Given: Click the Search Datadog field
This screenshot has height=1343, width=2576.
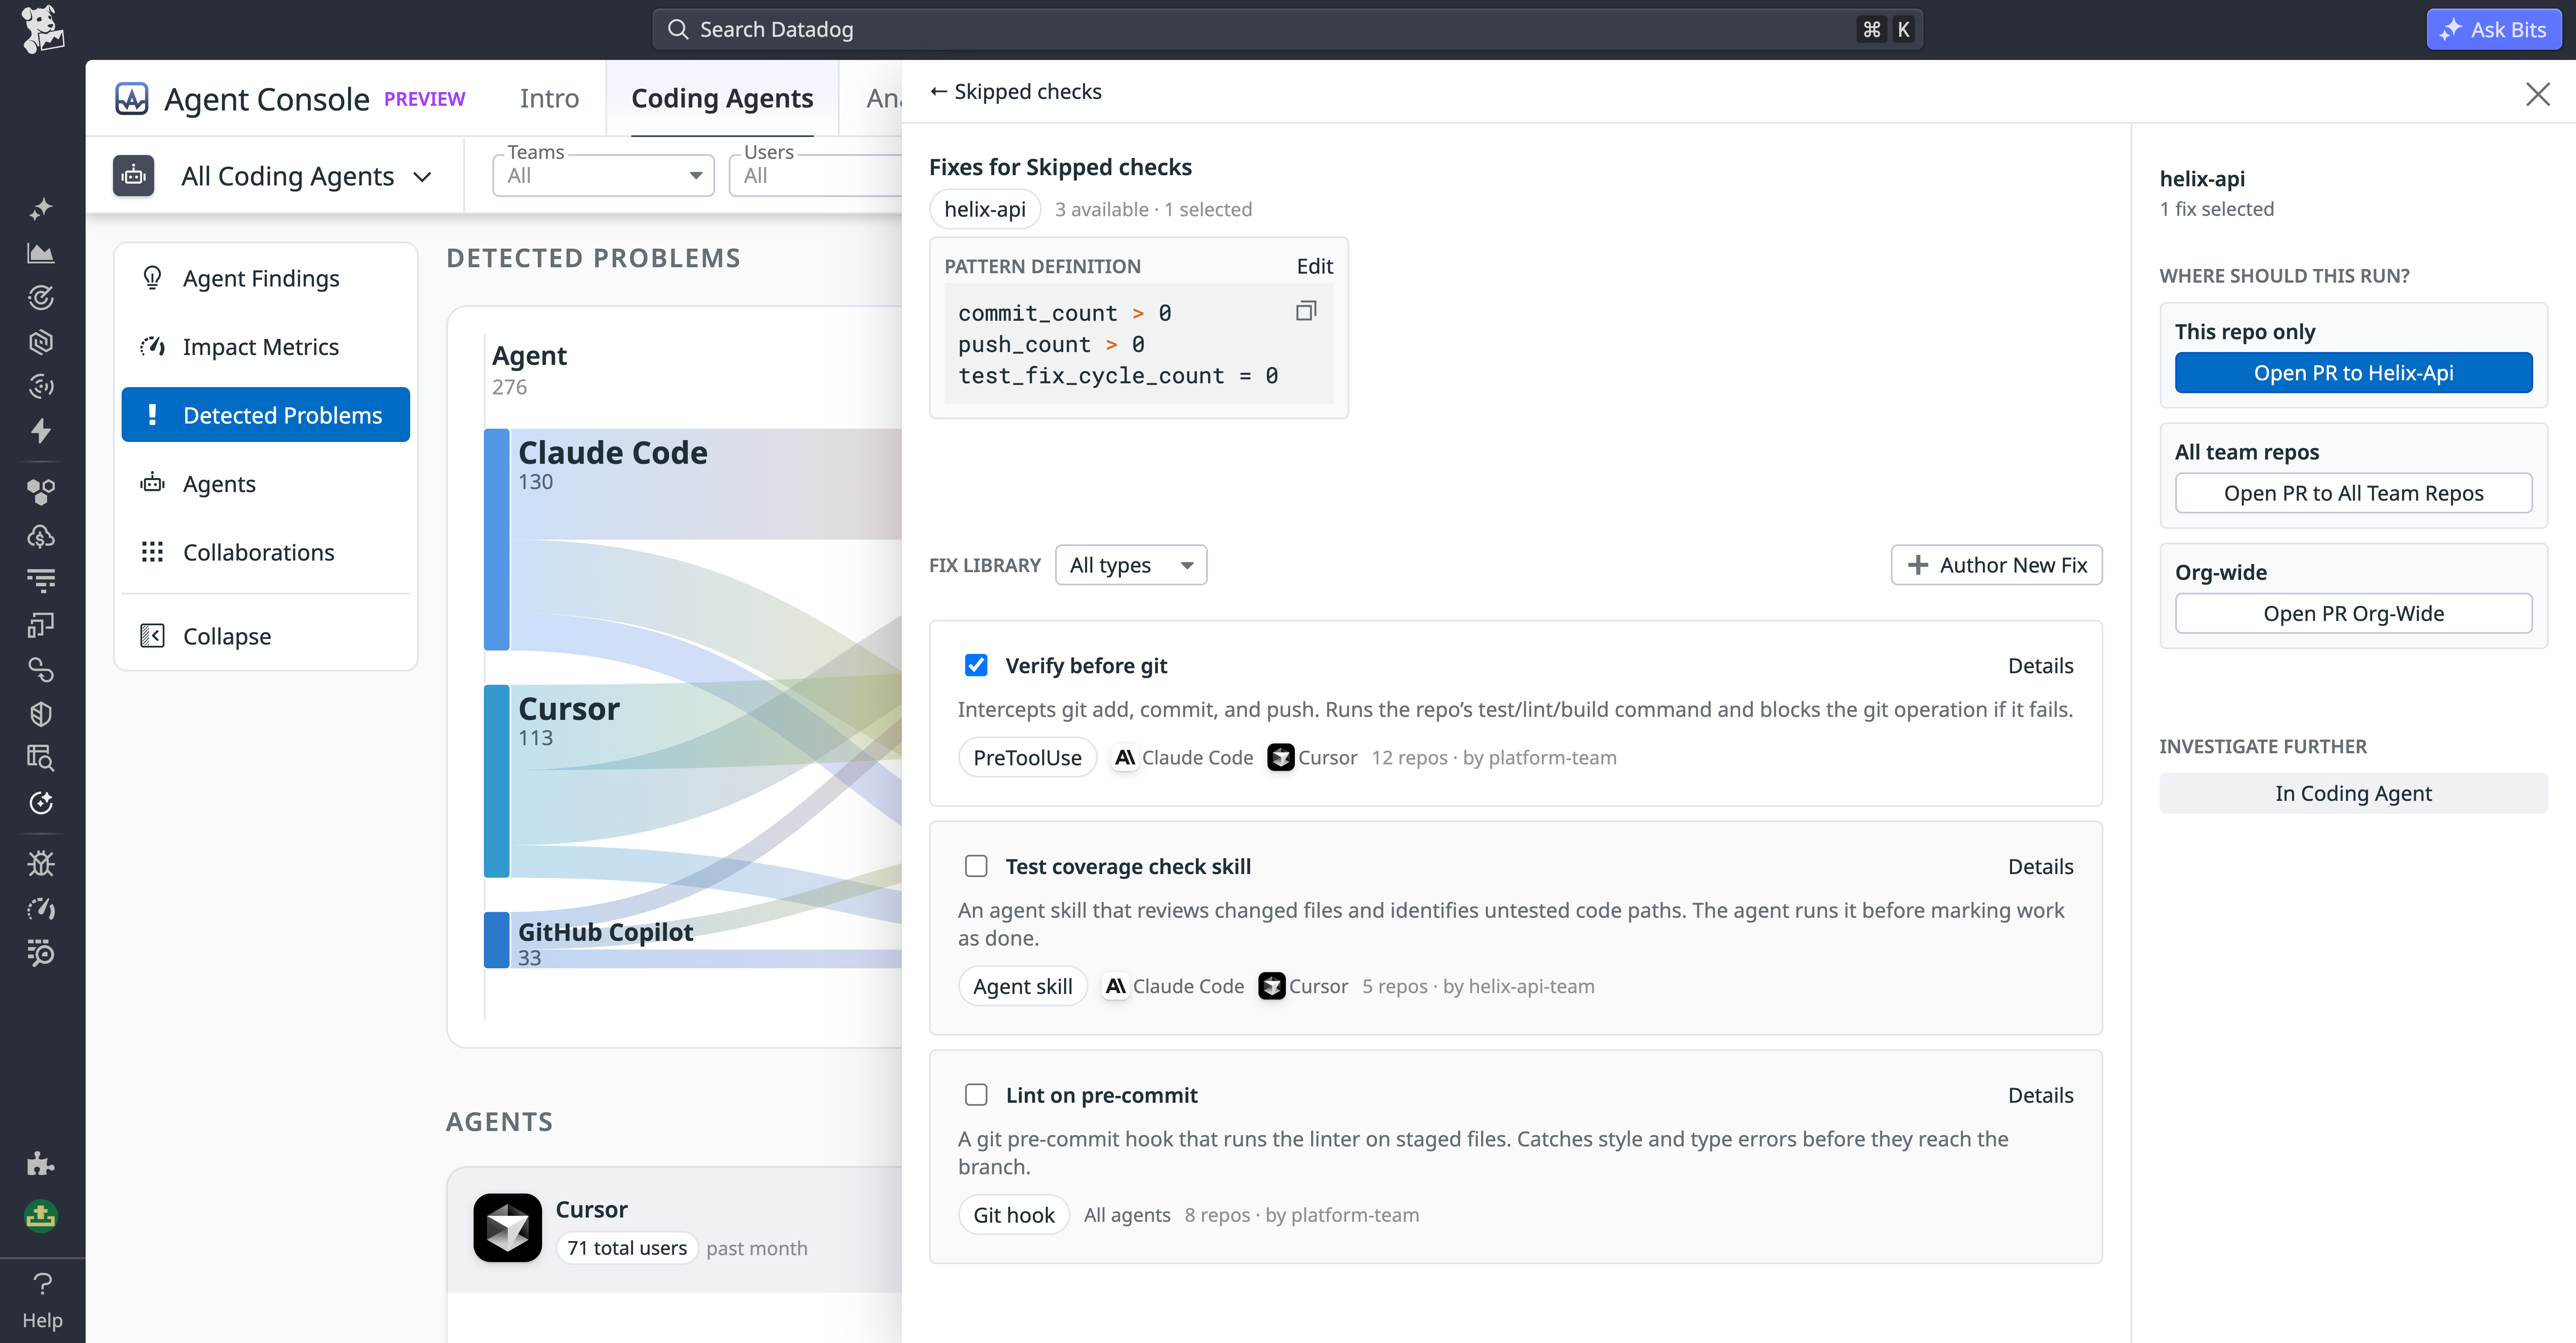Looking at the screenshot, I should (1287, 29).
